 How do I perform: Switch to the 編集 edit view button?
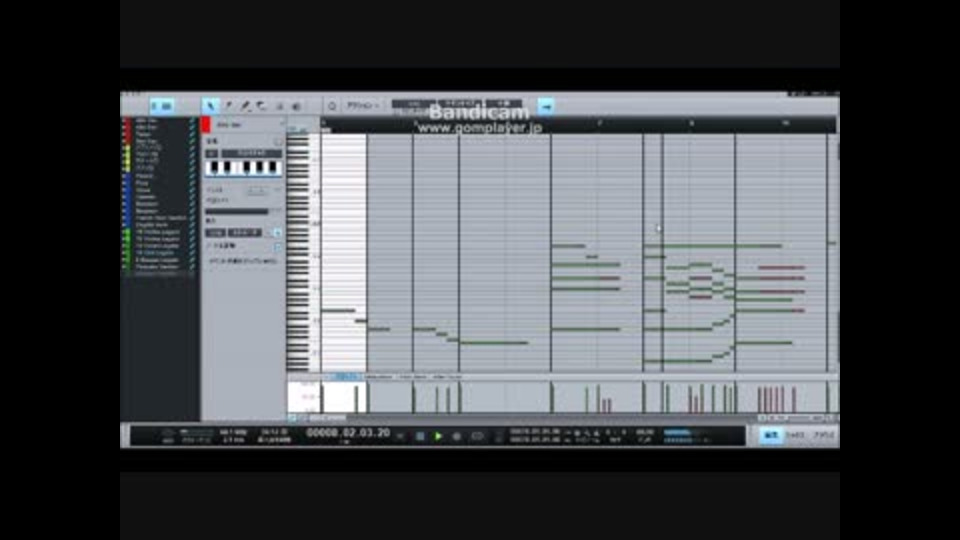point(771,435)
